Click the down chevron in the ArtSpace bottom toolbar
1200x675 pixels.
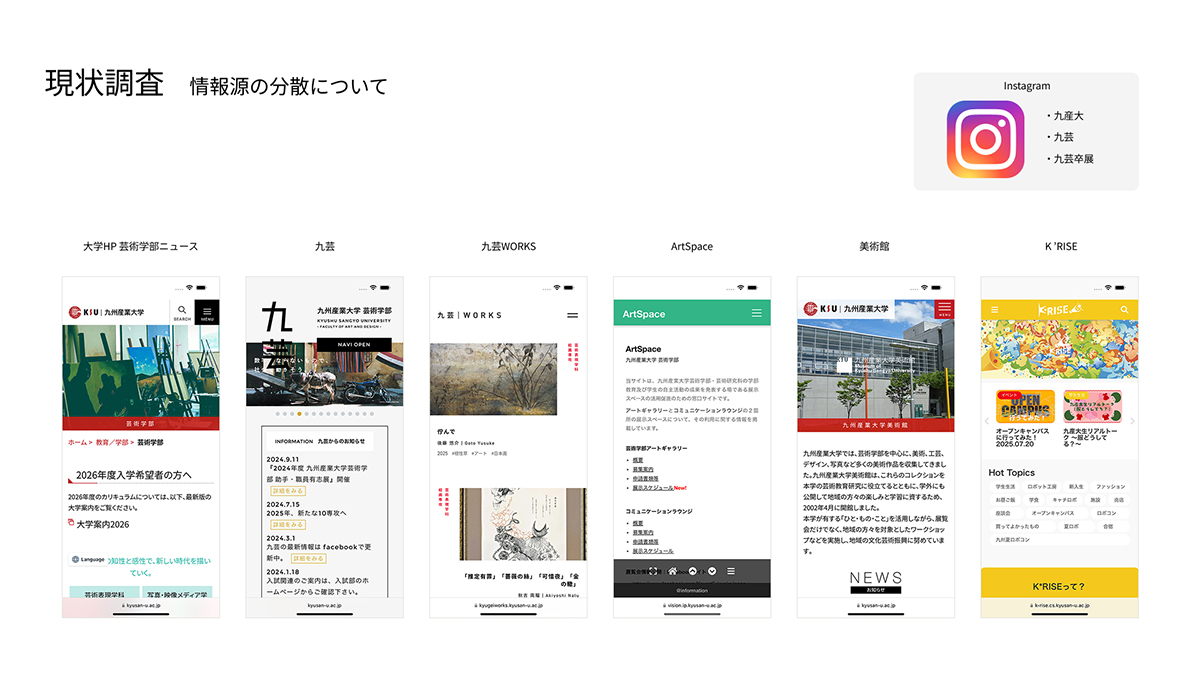click(712, 571)
